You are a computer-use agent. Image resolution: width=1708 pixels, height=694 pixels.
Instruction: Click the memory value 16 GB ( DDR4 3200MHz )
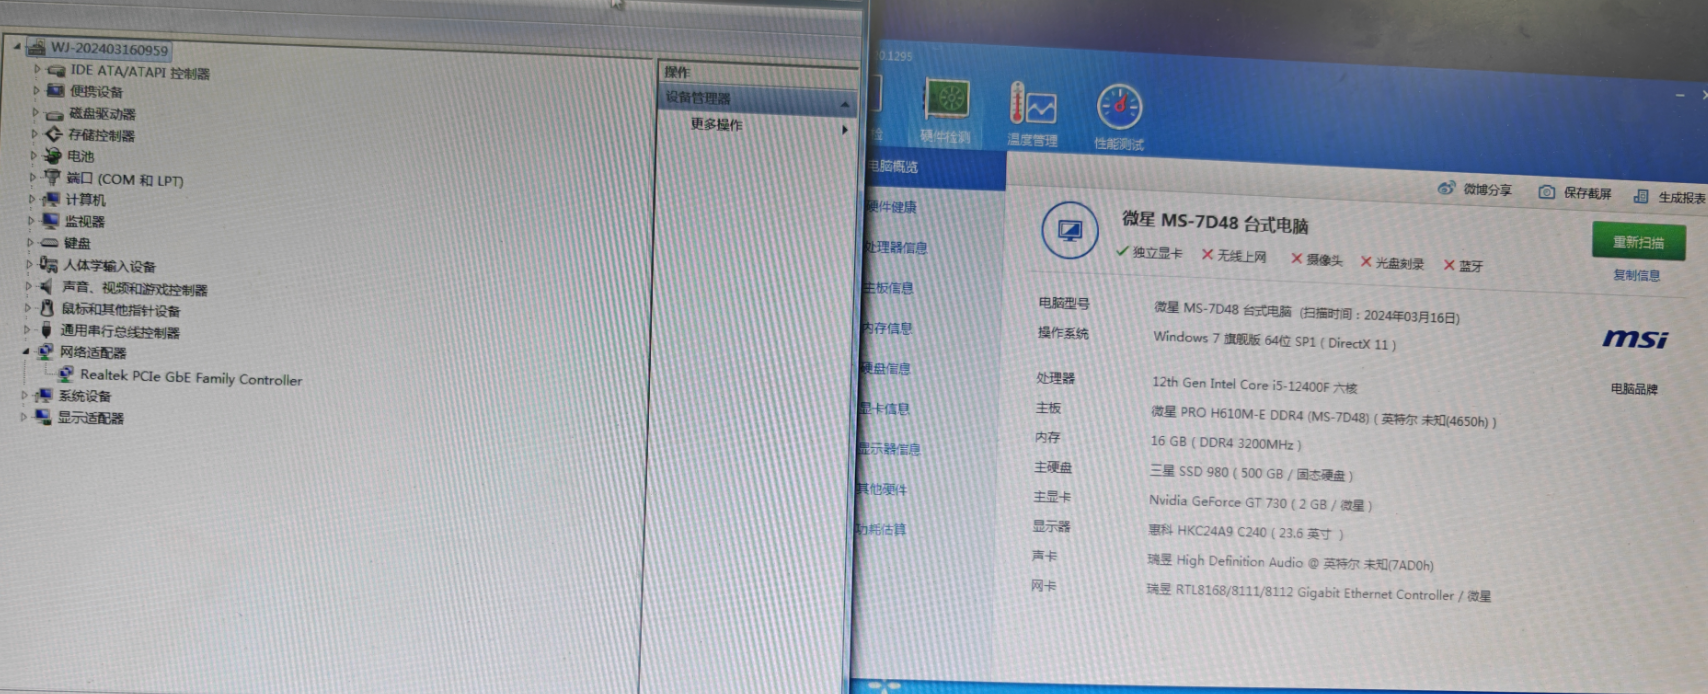tap(1225, 442)
